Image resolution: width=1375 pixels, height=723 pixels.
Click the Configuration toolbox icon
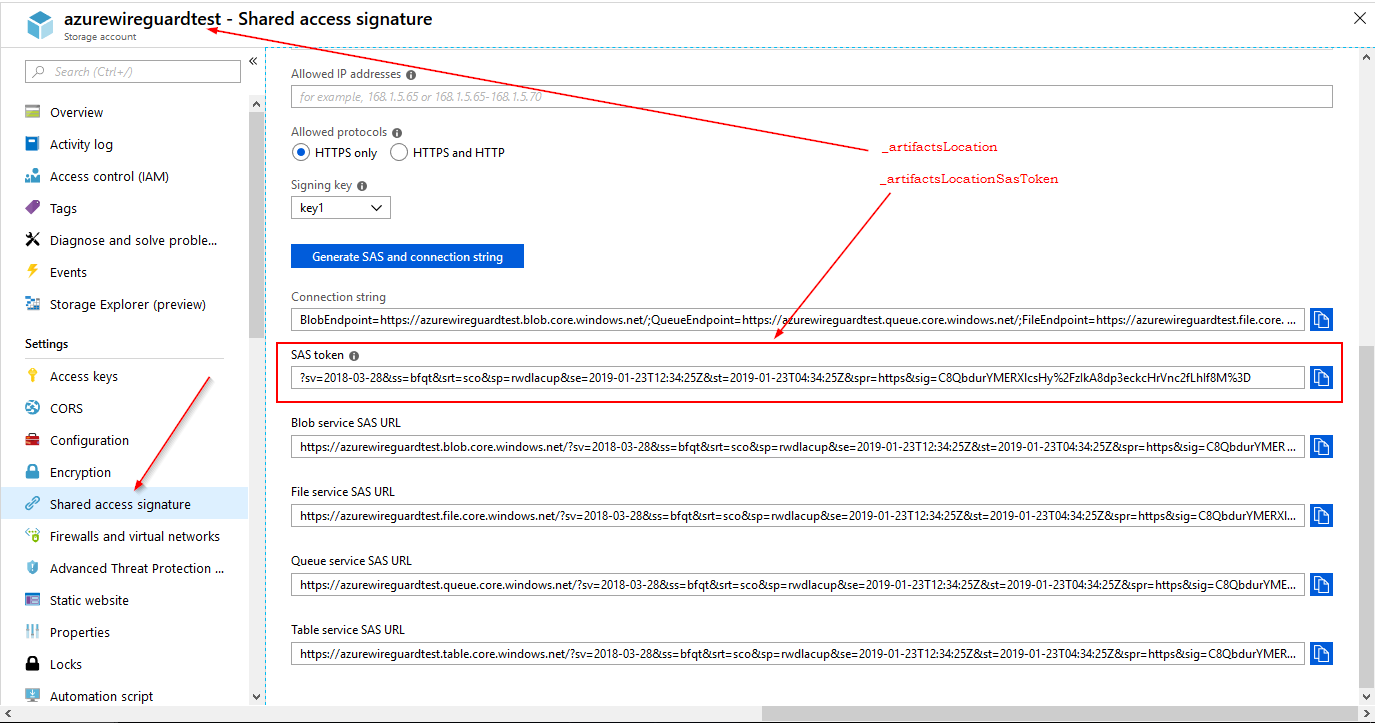point(32,440)
